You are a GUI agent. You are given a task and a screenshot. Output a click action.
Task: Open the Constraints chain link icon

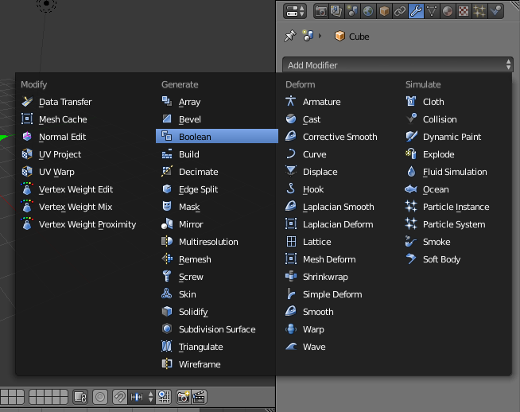pyautogui.click(x=400, y=11)
